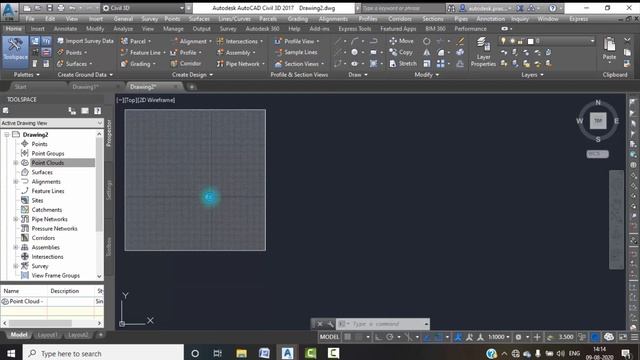
Task: Expand the Pipe Network ribbon dropdown
Action: [x=263, y=64]
